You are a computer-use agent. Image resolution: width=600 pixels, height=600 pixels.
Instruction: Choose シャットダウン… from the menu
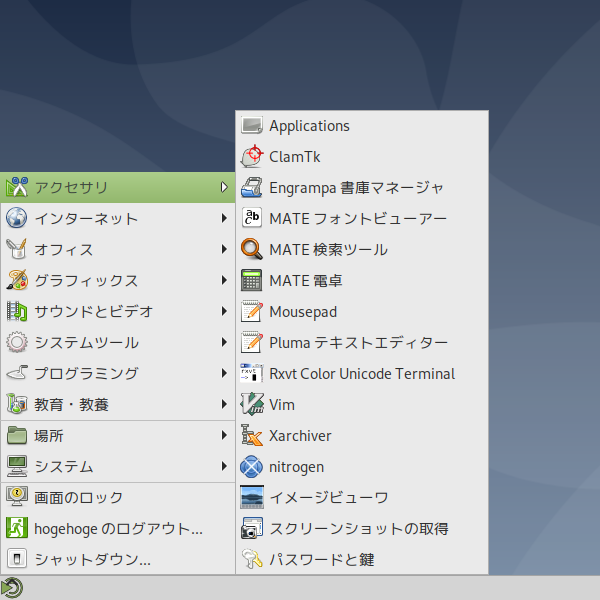click(118, 559)
